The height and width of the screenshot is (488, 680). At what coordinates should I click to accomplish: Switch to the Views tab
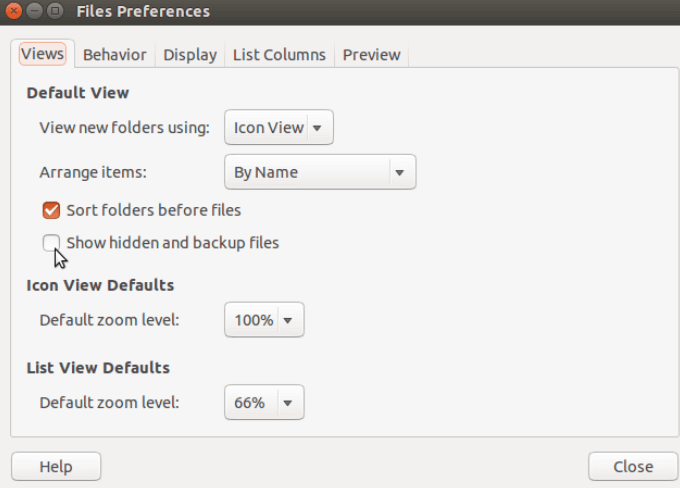(x=42, y=54)
